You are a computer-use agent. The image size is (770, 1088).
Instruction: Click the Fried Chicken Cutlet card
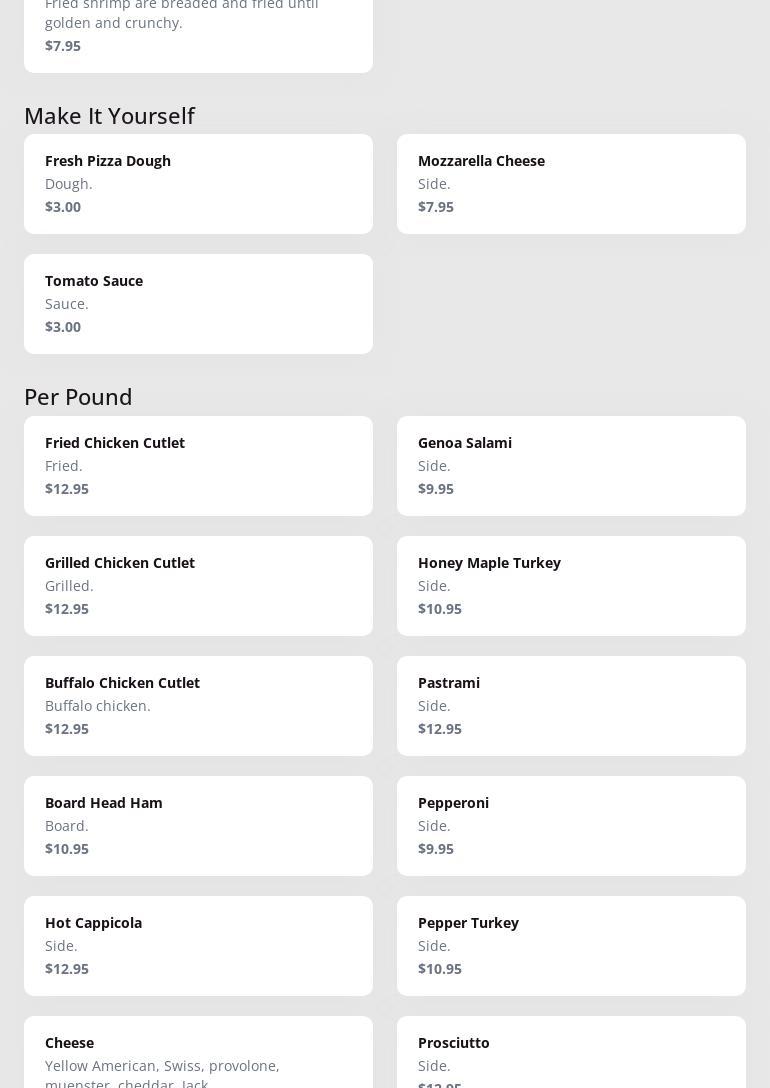(x=198, y=466)
